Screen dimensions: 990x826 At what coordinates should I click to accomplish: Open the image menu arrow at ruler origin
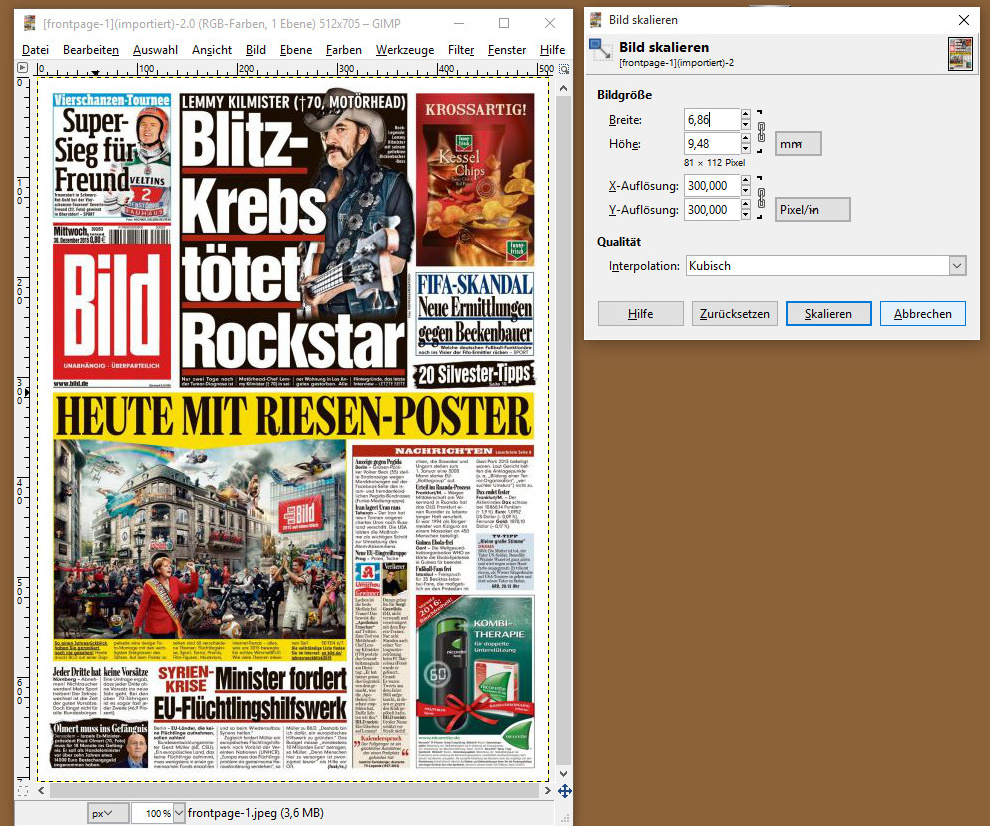click(x=23, y=68)
